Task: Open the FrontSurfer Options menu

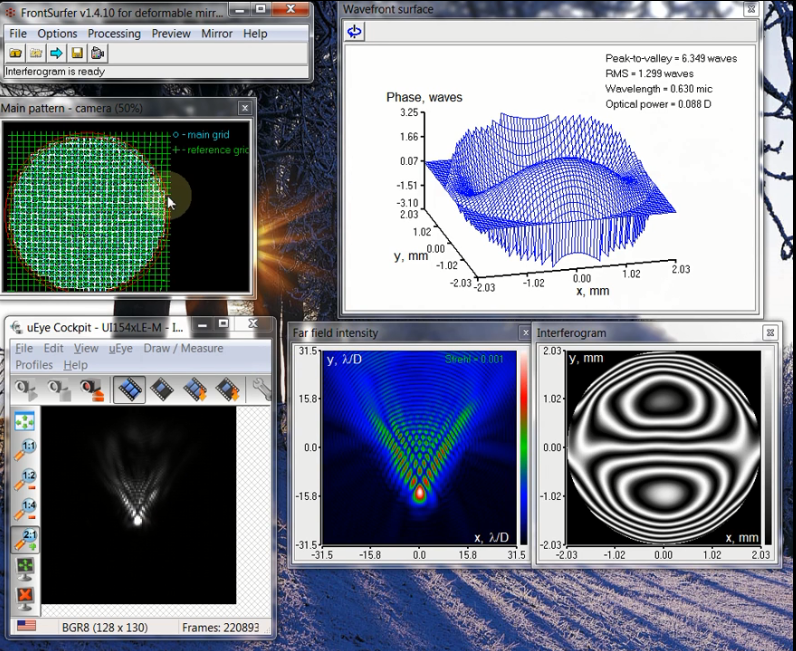Action: [x=57, y=34]
